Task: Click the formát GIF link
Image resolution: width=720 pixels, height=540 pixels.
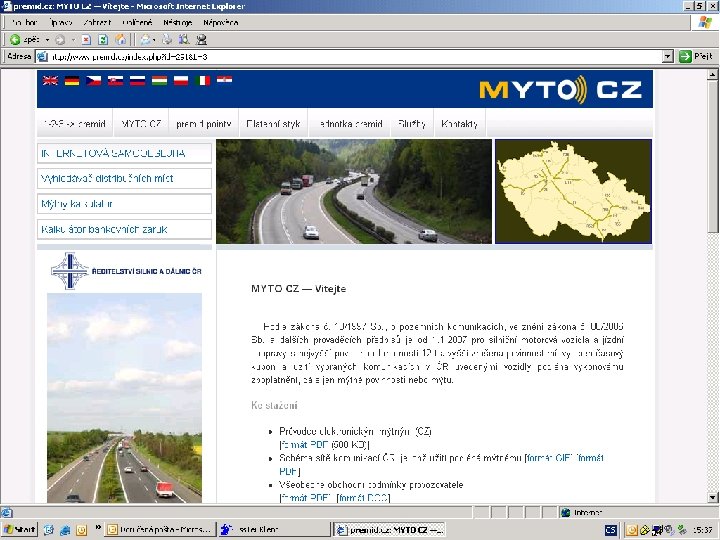Action: tap(549, 458)
